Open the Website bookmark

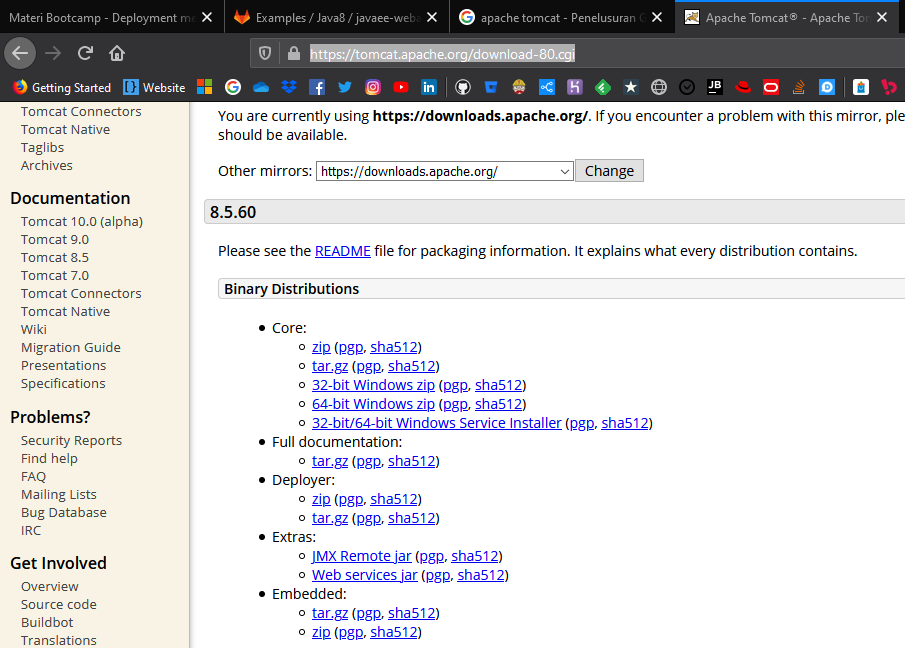click(154, 87)
